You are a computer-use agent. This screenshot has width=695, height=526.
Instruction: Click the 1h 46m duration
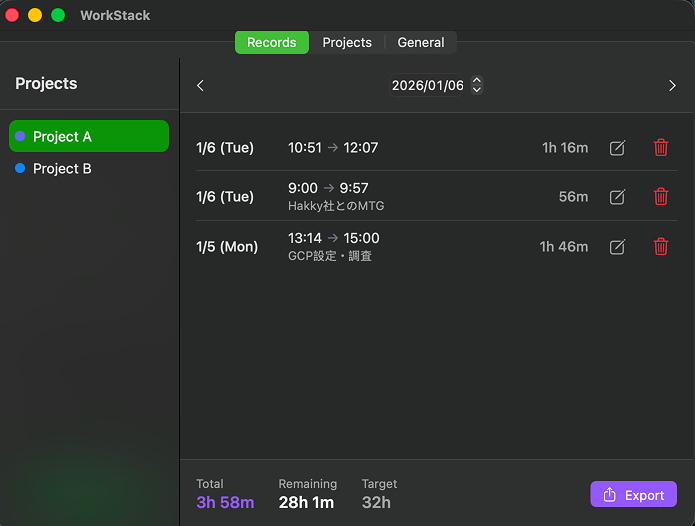[x=564, y=246]
